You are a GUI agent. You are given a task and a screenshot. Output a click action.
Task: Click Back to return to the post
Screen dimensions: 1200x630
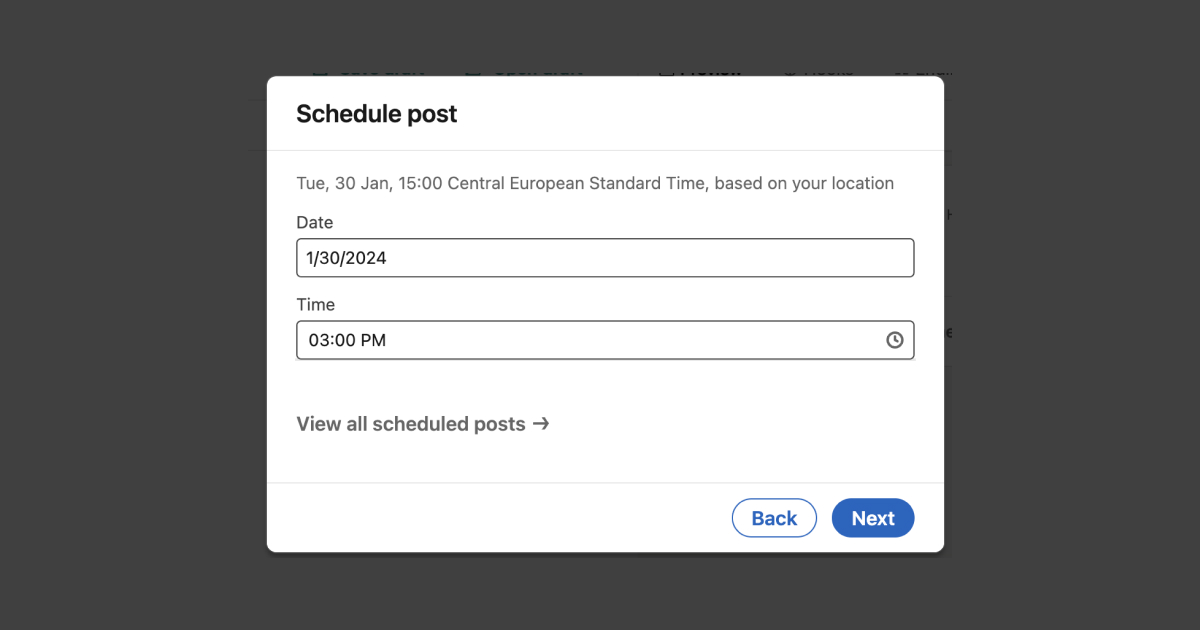coord(774,518)
